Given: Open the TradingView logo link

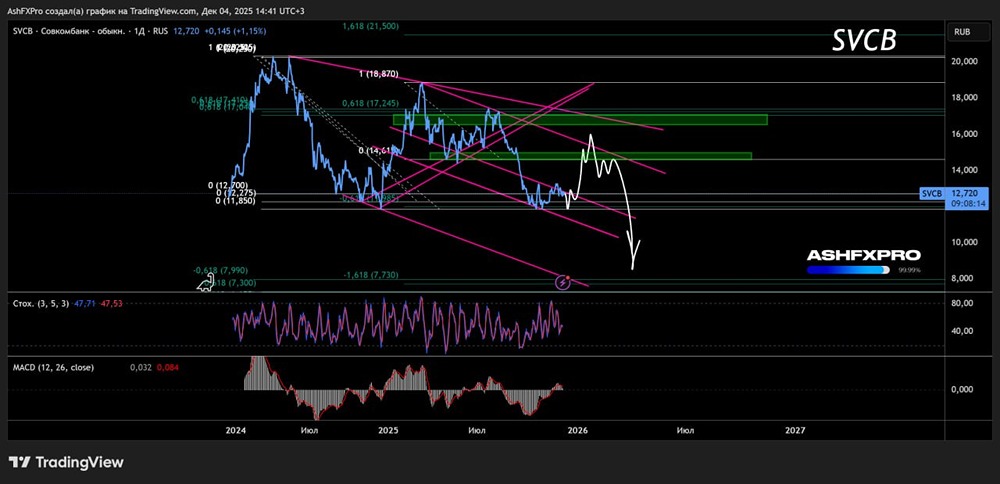Looking at the screenshot, I should pyautogui.click(x=66, y=462).
